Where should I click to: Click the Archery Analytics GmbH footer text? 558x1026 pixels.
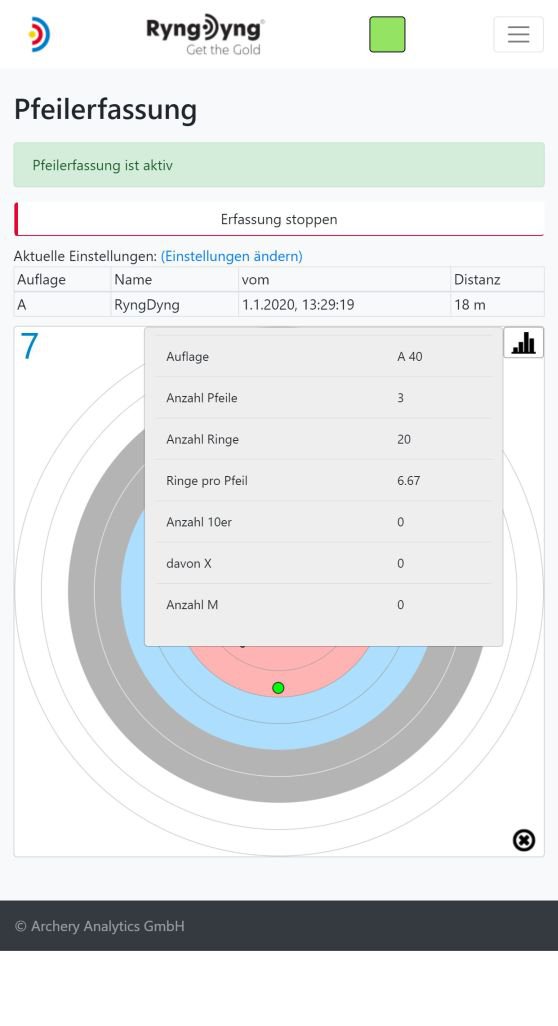click(x=99, y=926)
